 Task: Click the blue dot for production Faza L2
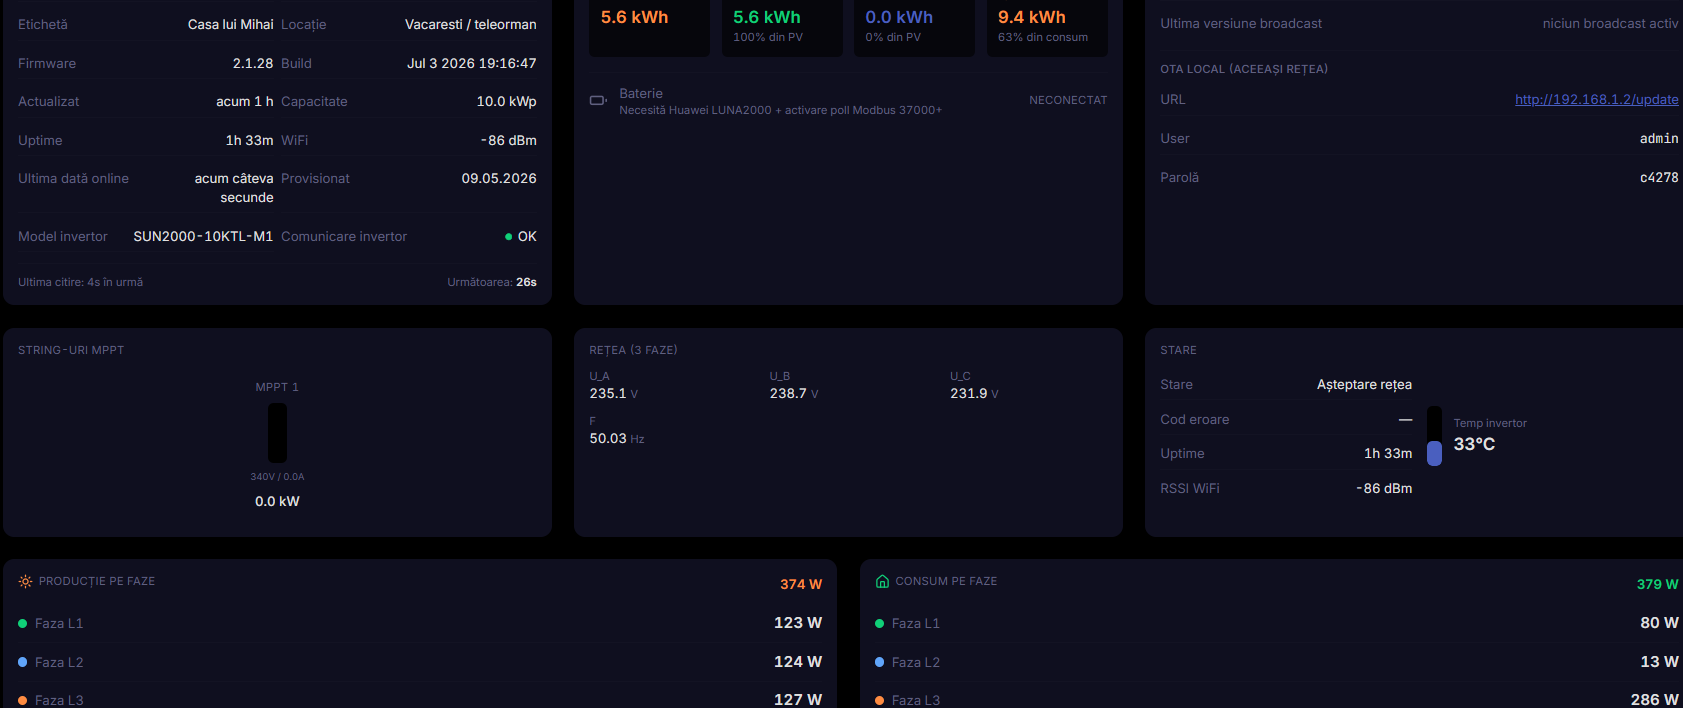click(x=22, y=662)
